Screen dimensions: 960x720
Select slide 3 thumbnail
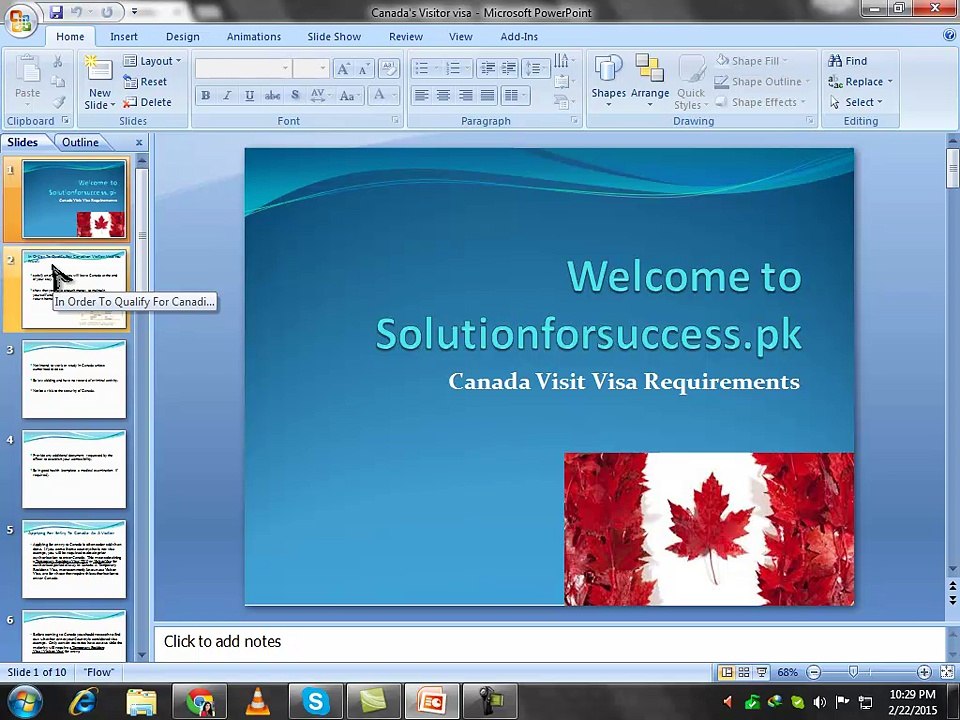[x=74, y=379]
